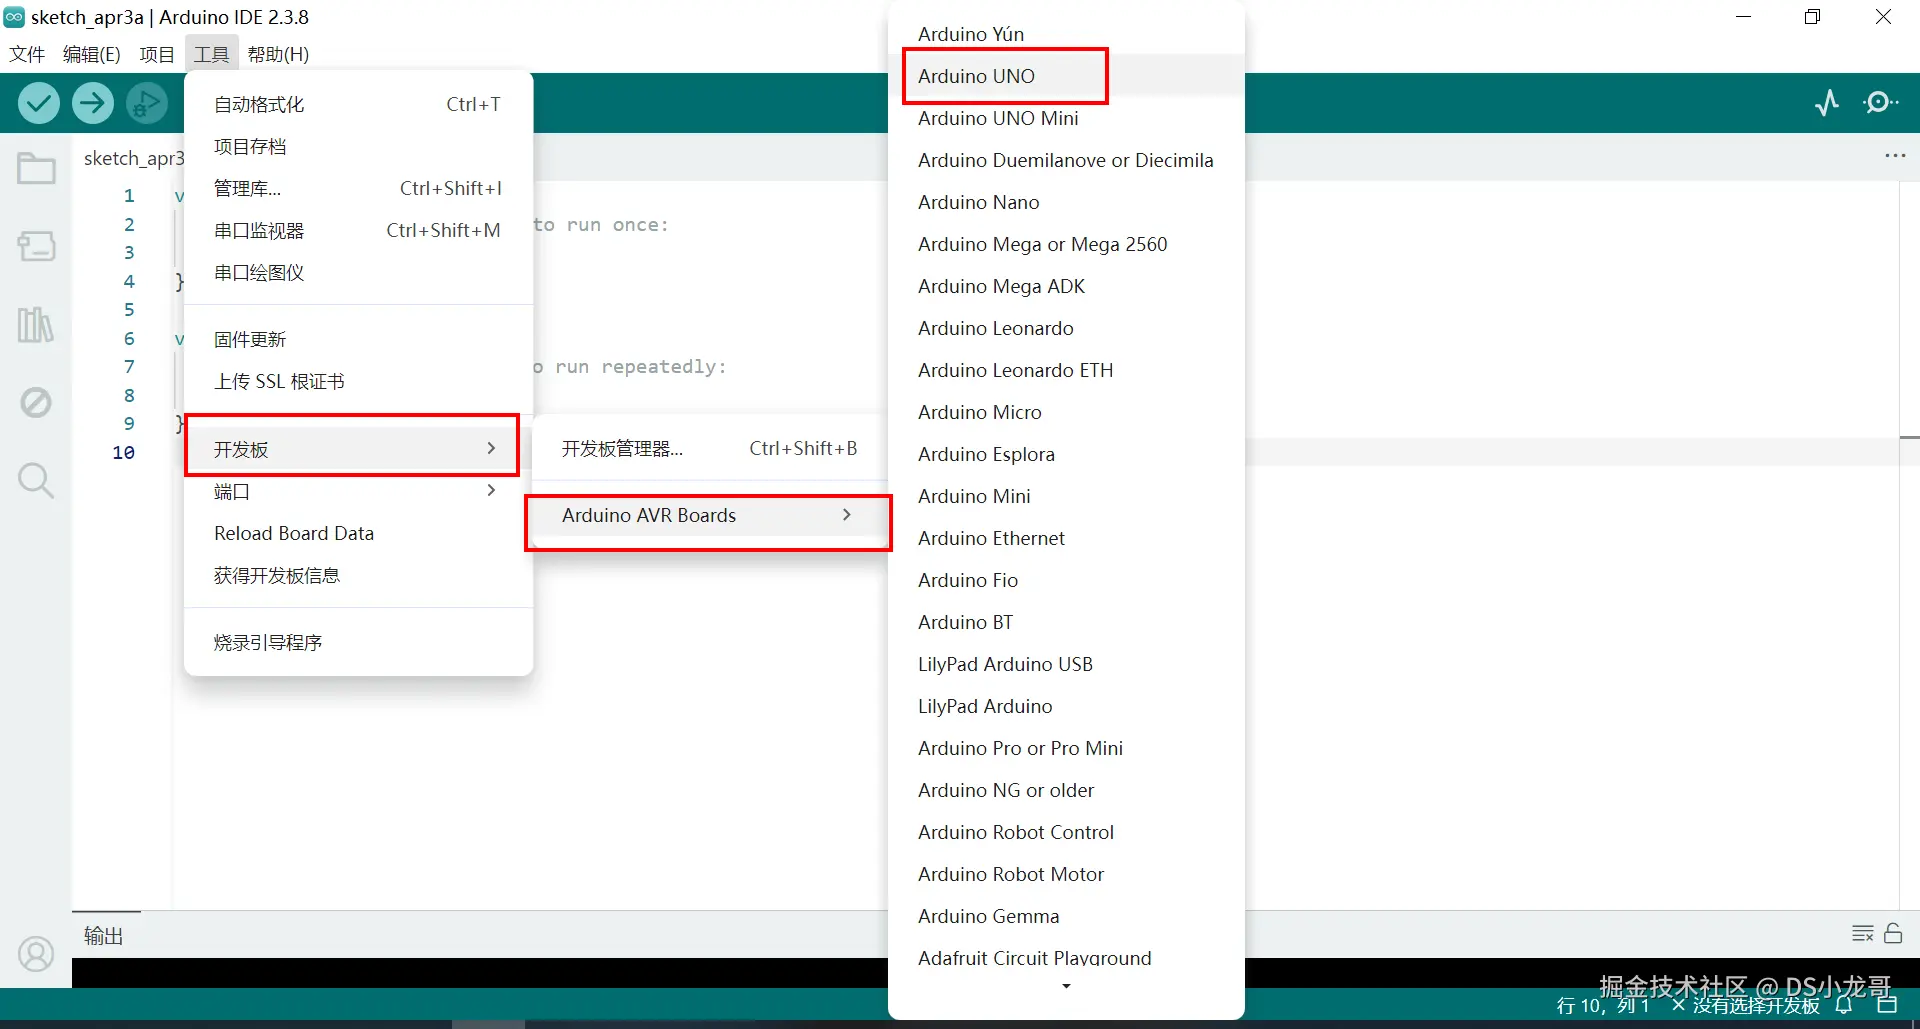
Task: Open the 帮助(H) menu
Action: tap(278, 54)
